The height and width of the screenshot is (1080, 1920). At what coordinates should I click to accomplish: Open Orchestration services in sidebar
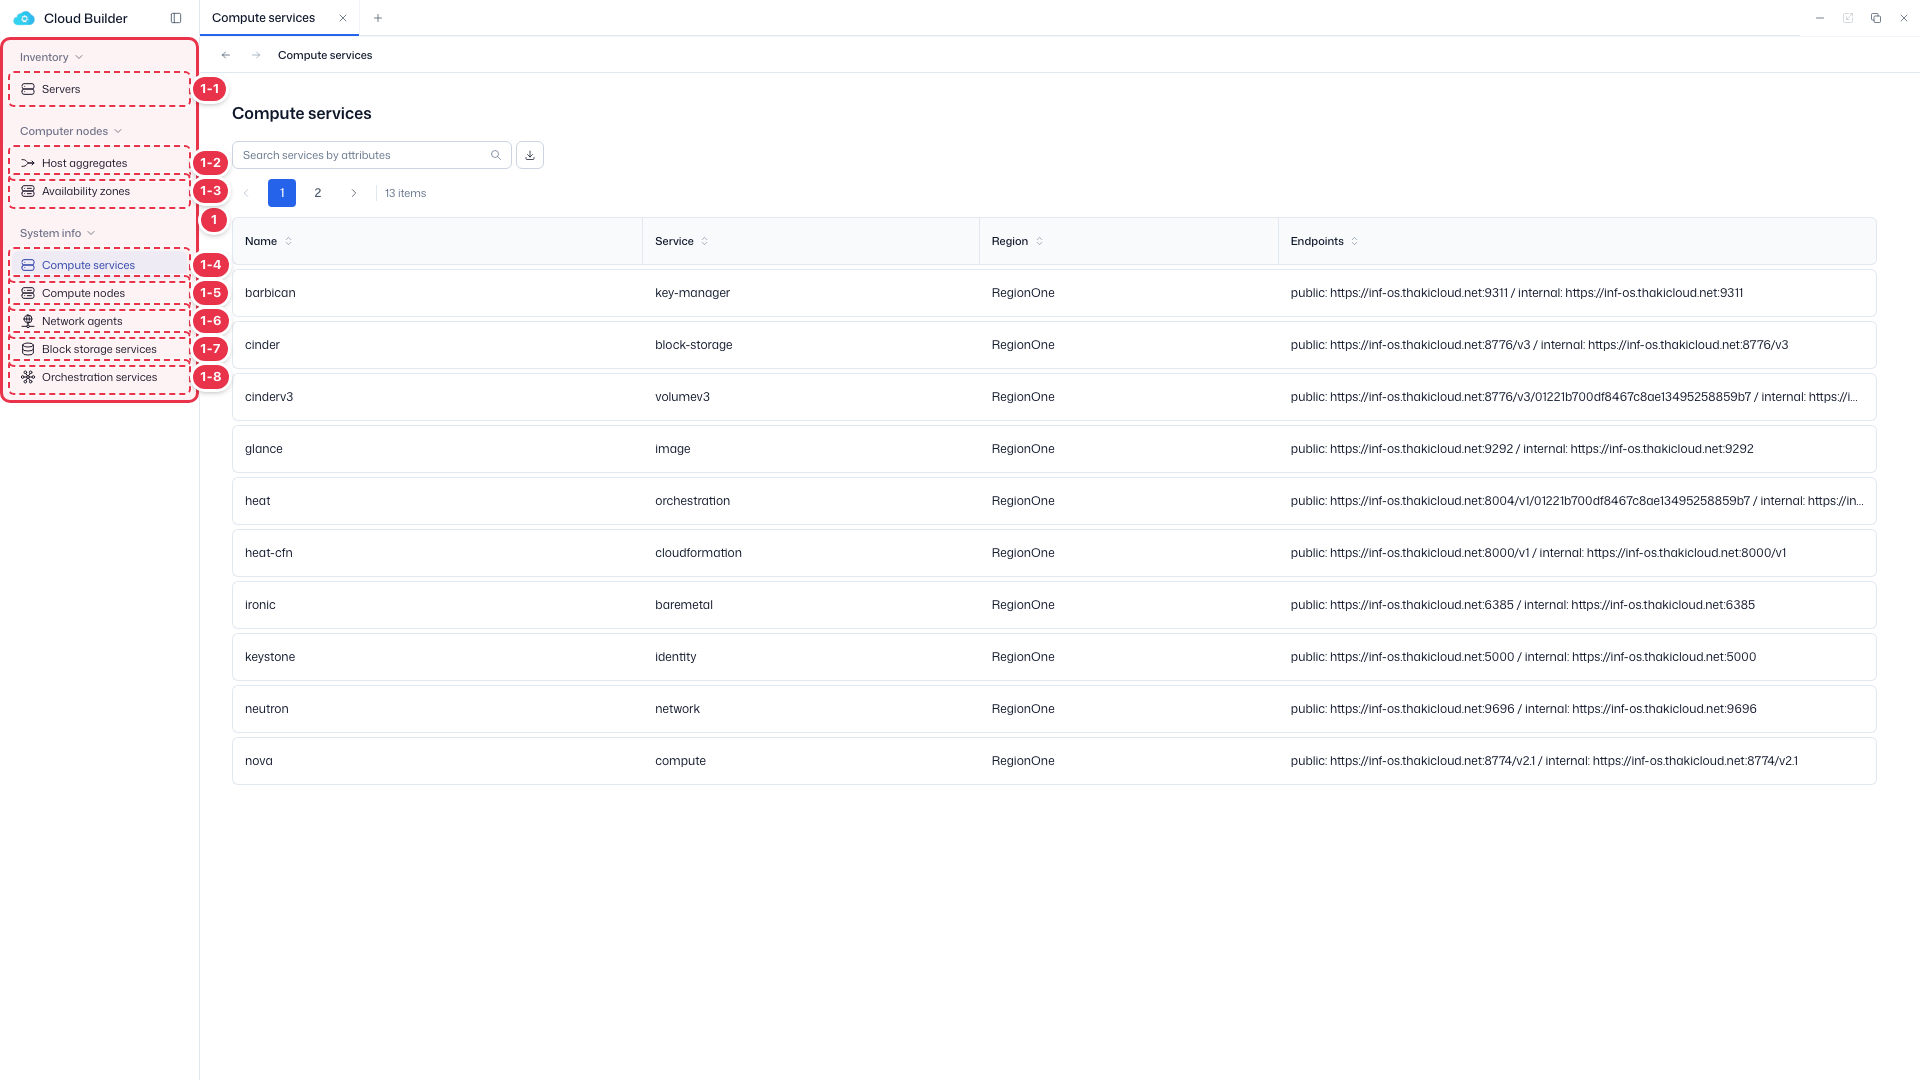(x=99, y=377)
